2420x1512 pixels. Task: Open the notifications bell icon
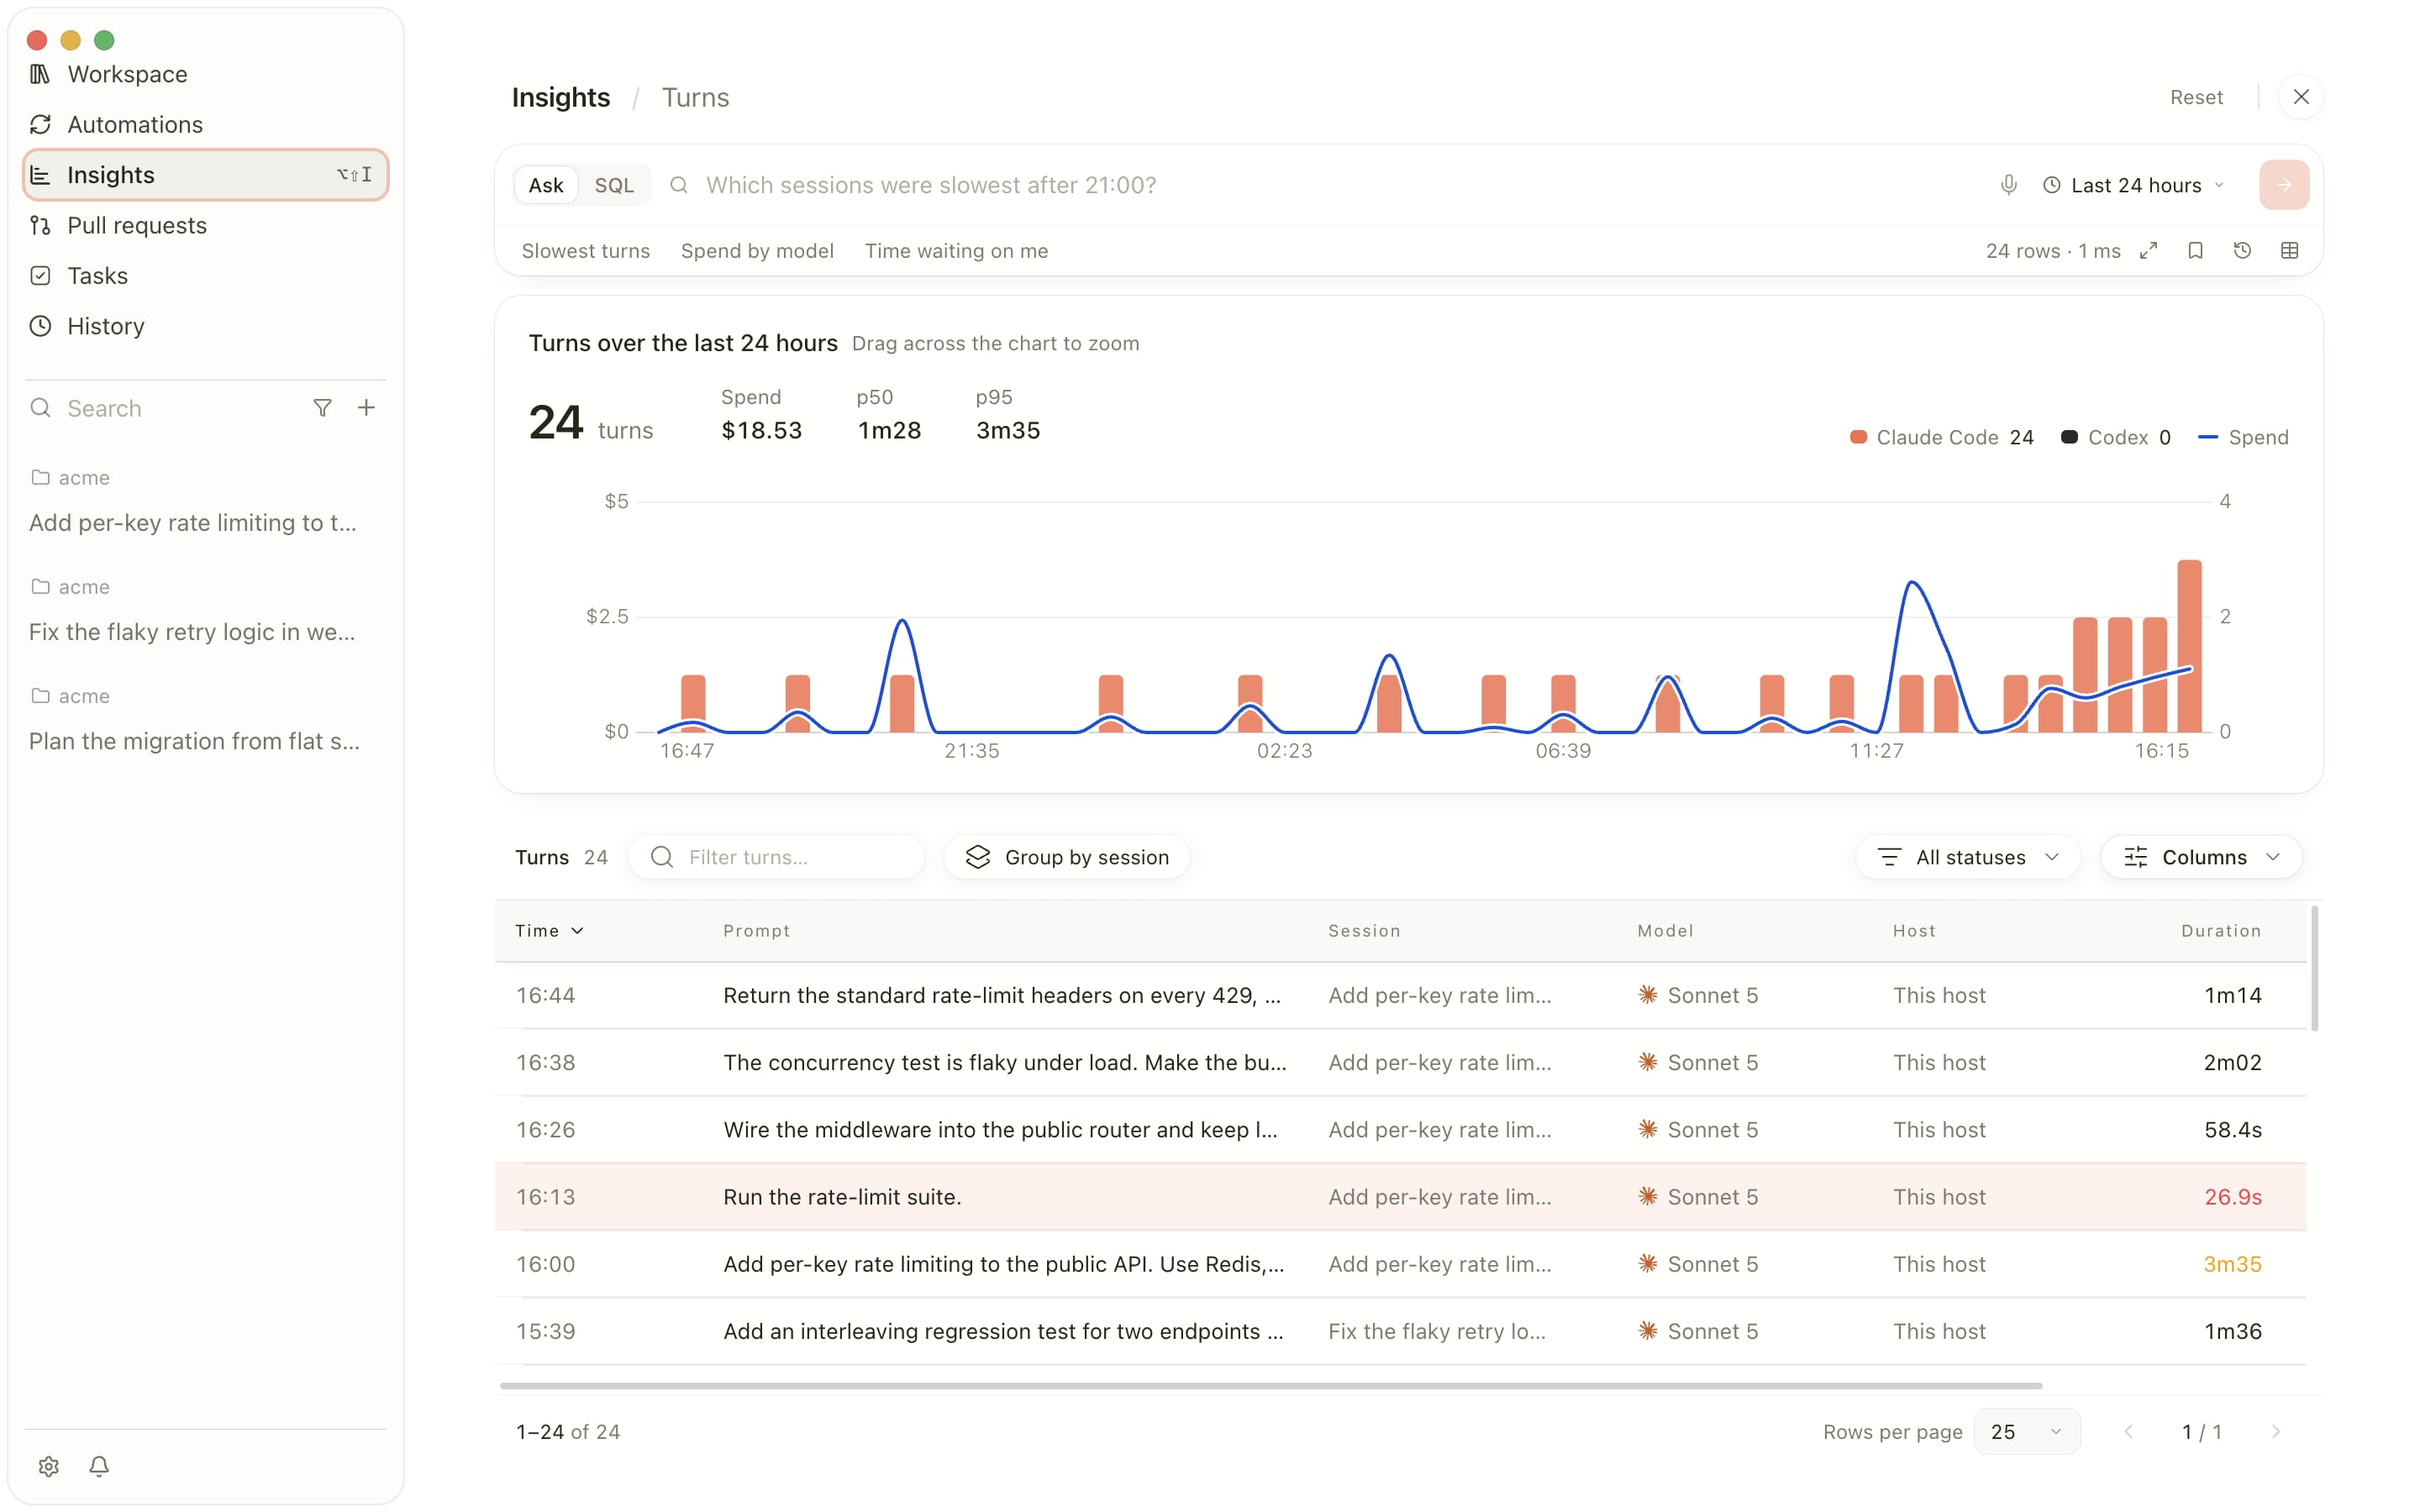99,1466
